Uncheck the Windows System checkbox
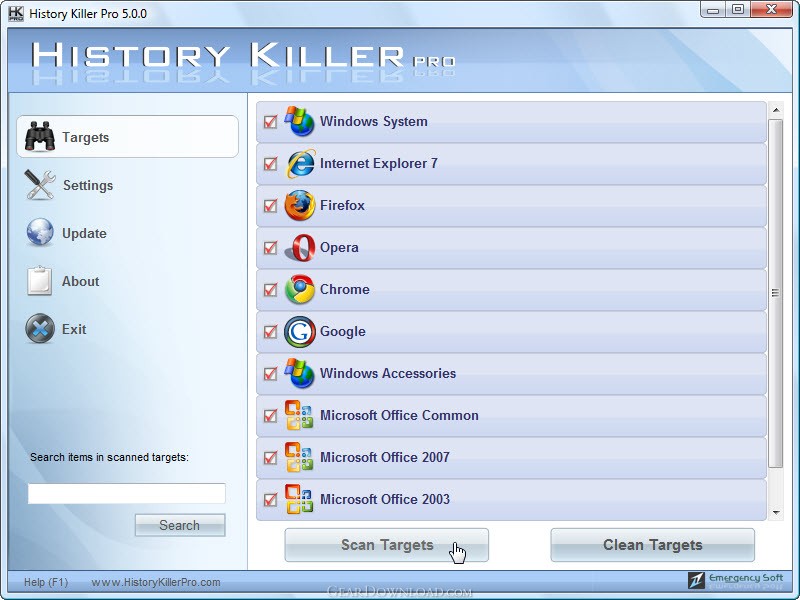Screen dimensions: 800x600 point(270,122)
